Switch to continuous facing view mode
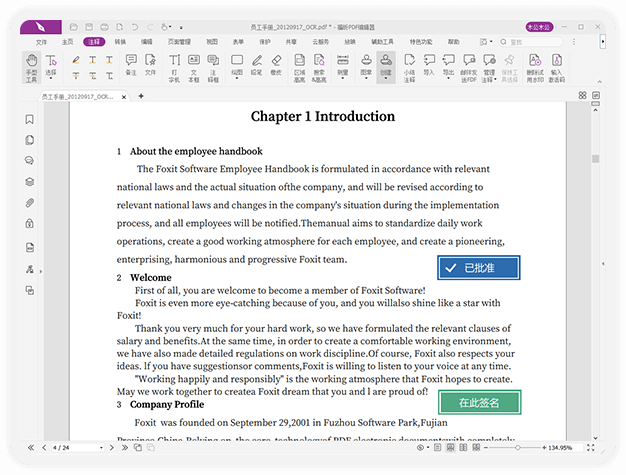 point(476,447)
